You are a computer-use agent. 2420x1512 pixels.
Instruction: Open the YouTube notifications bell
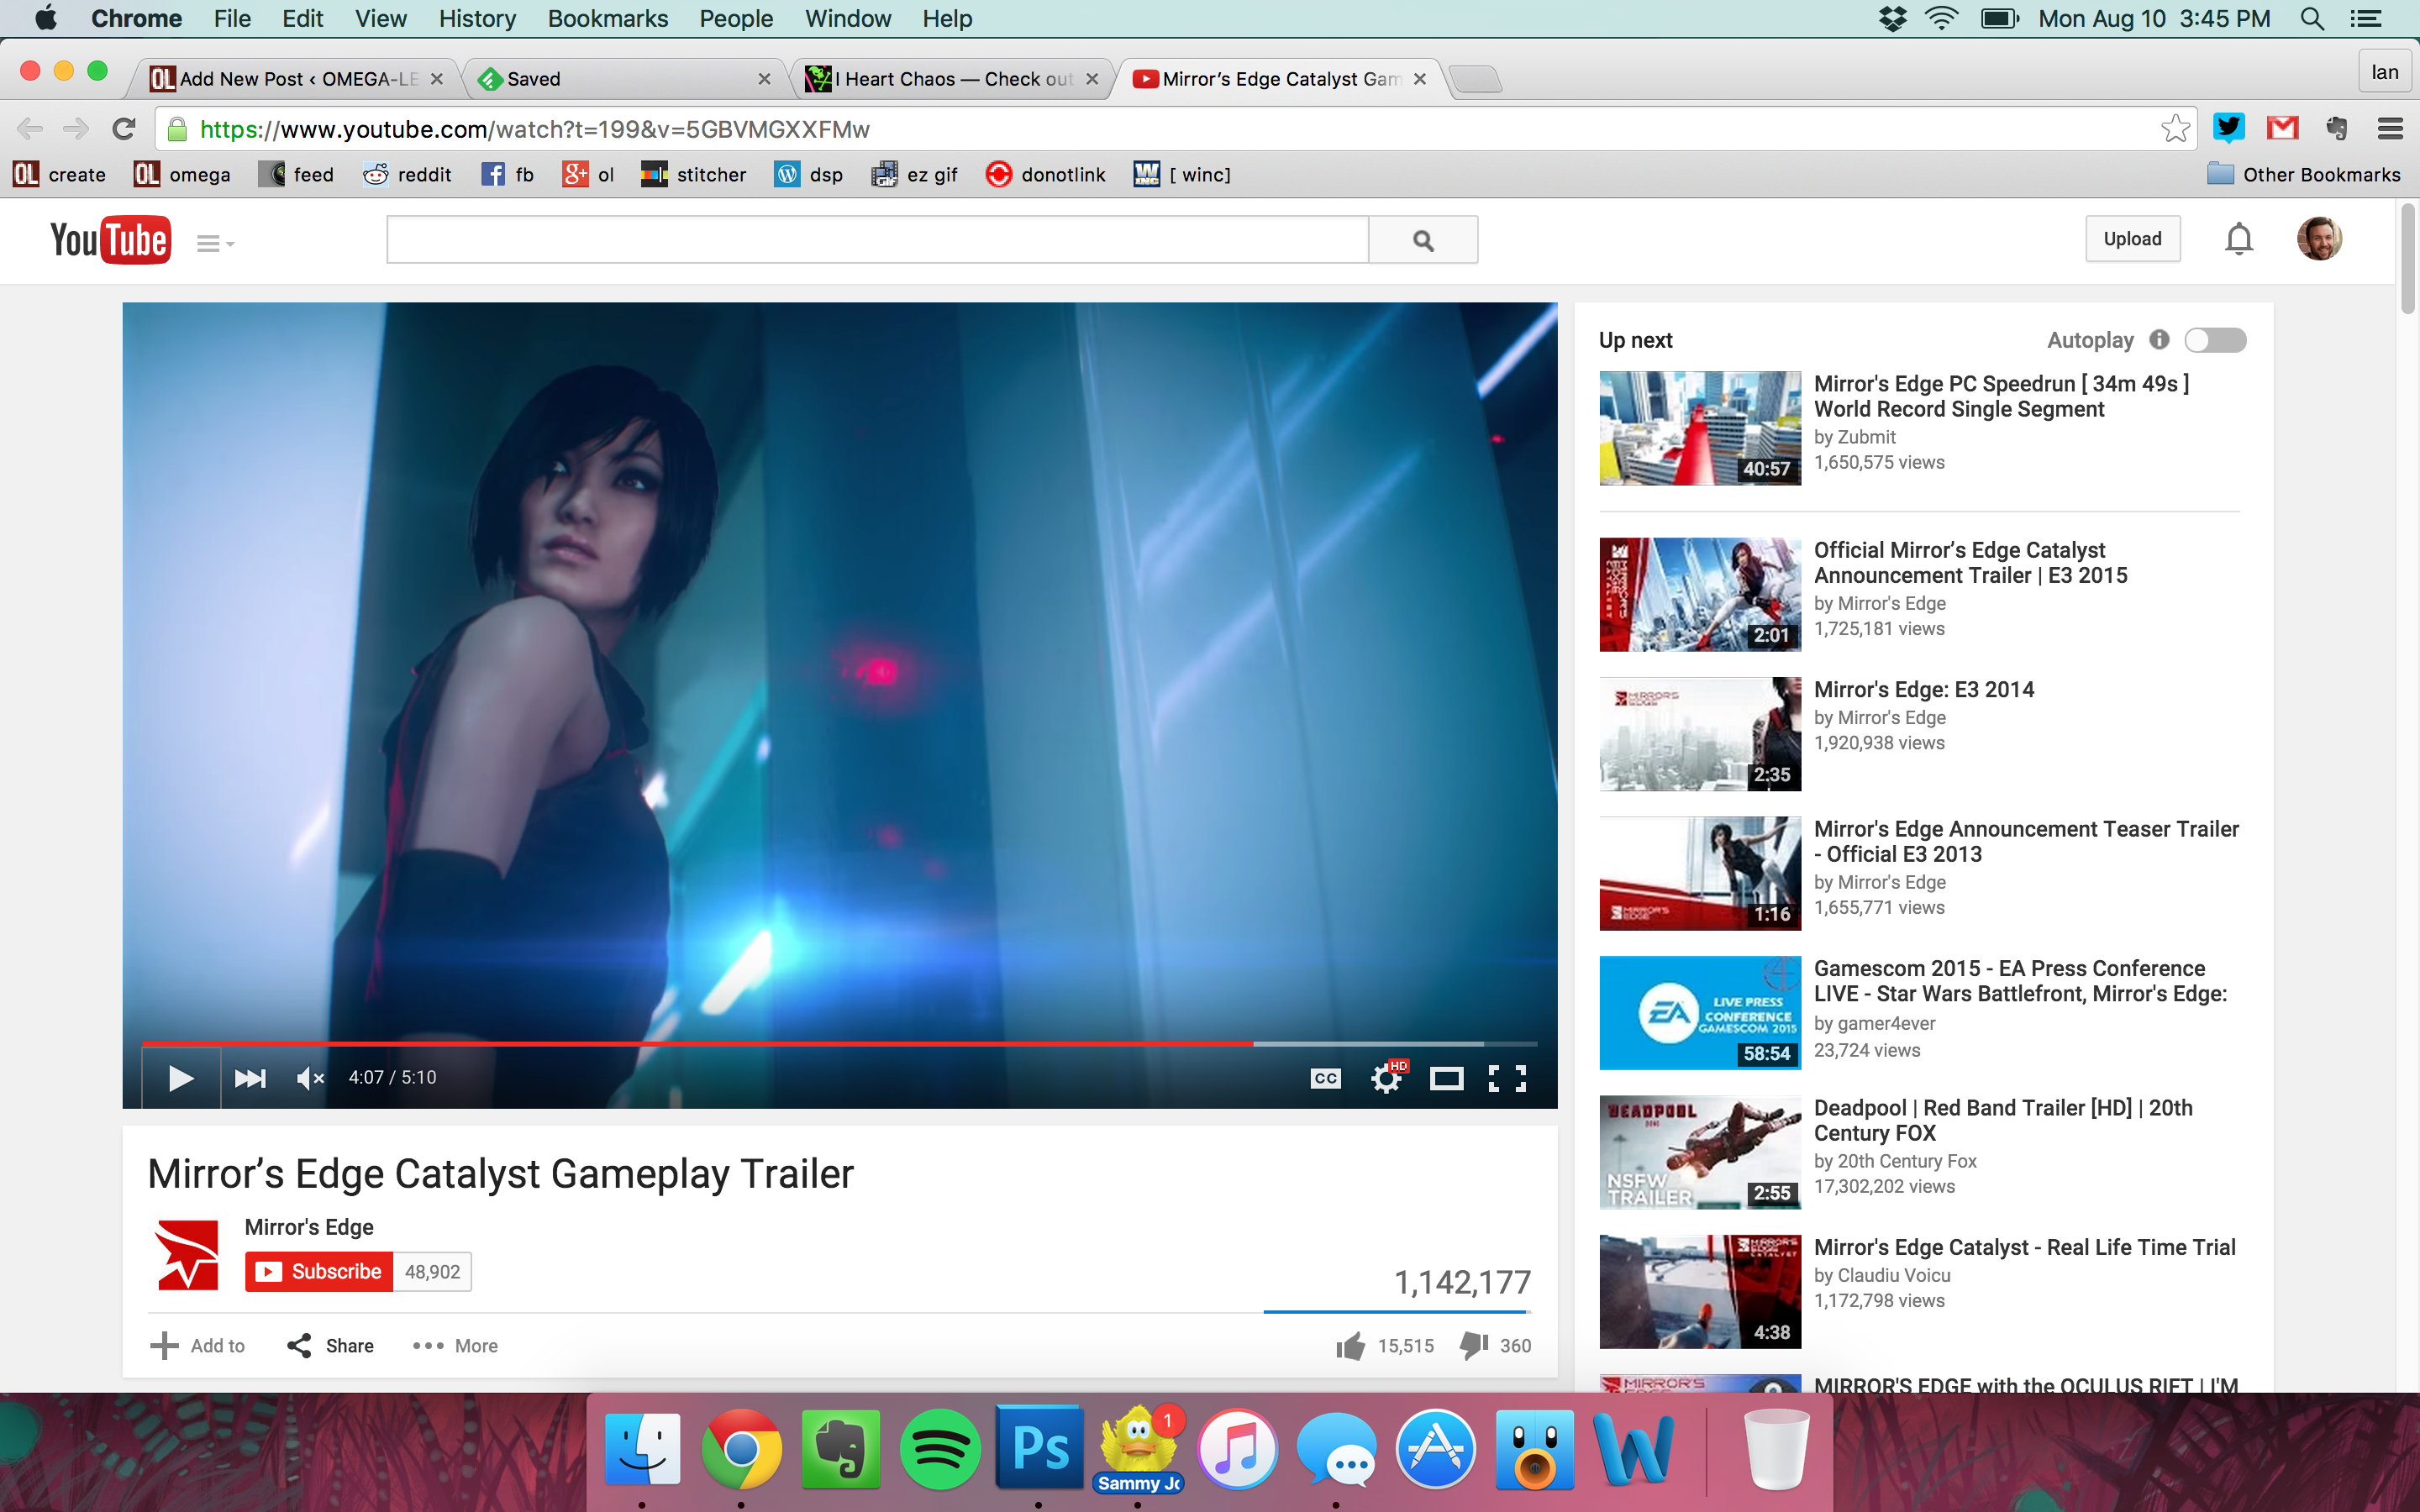click(2239, 239)
